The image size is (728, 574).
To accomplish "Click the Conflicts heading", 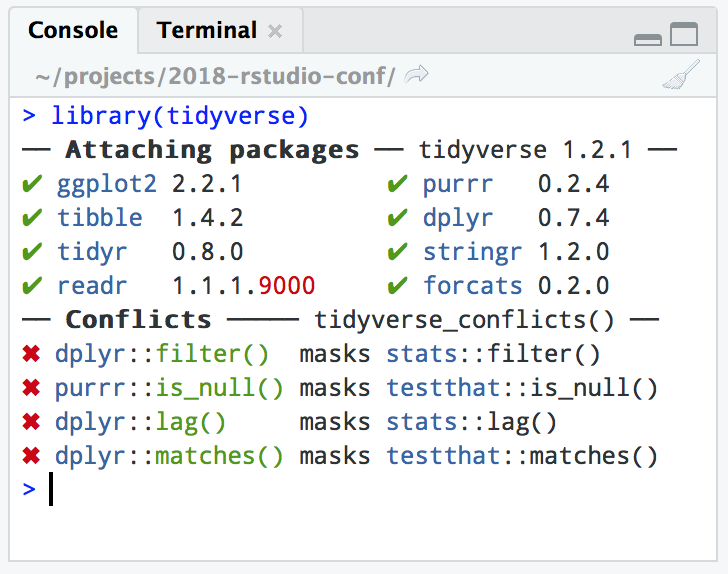I will (x=138, y=320).
